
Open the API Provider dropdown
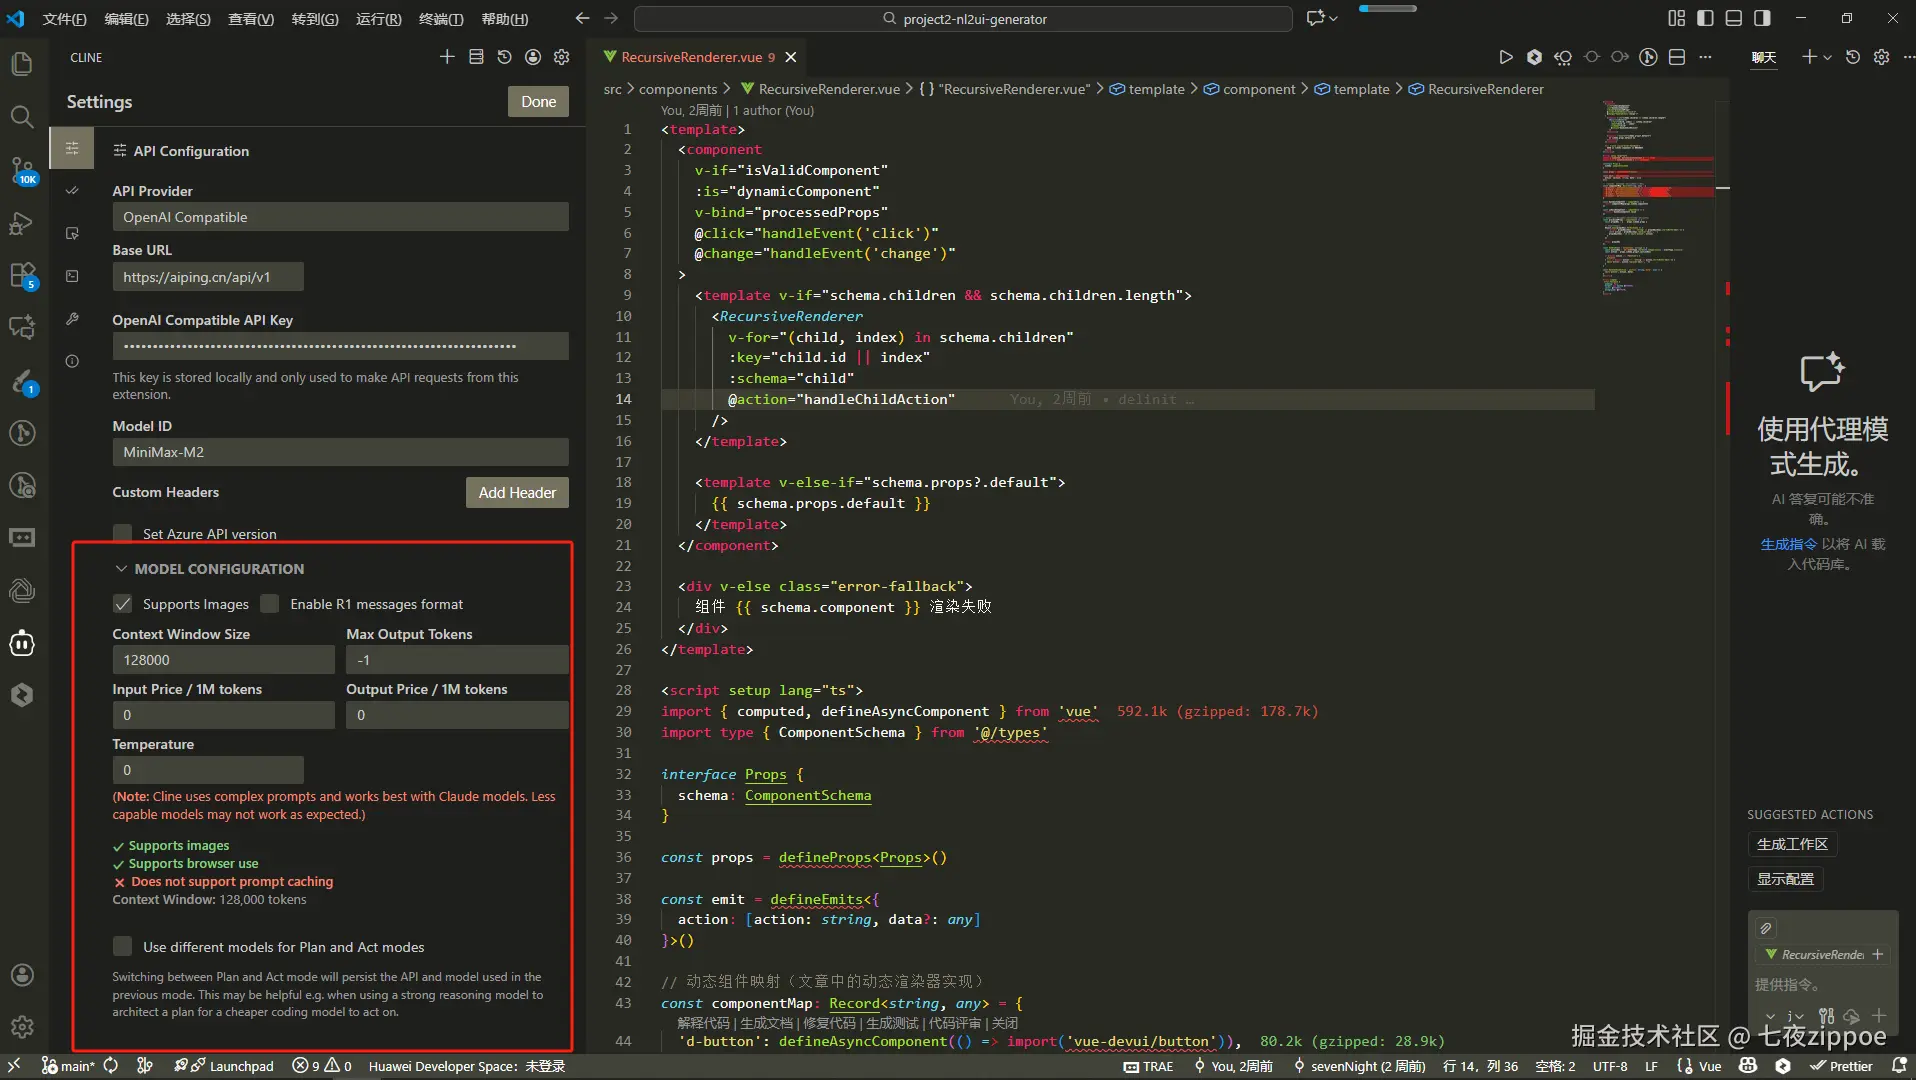pos(340,217)
